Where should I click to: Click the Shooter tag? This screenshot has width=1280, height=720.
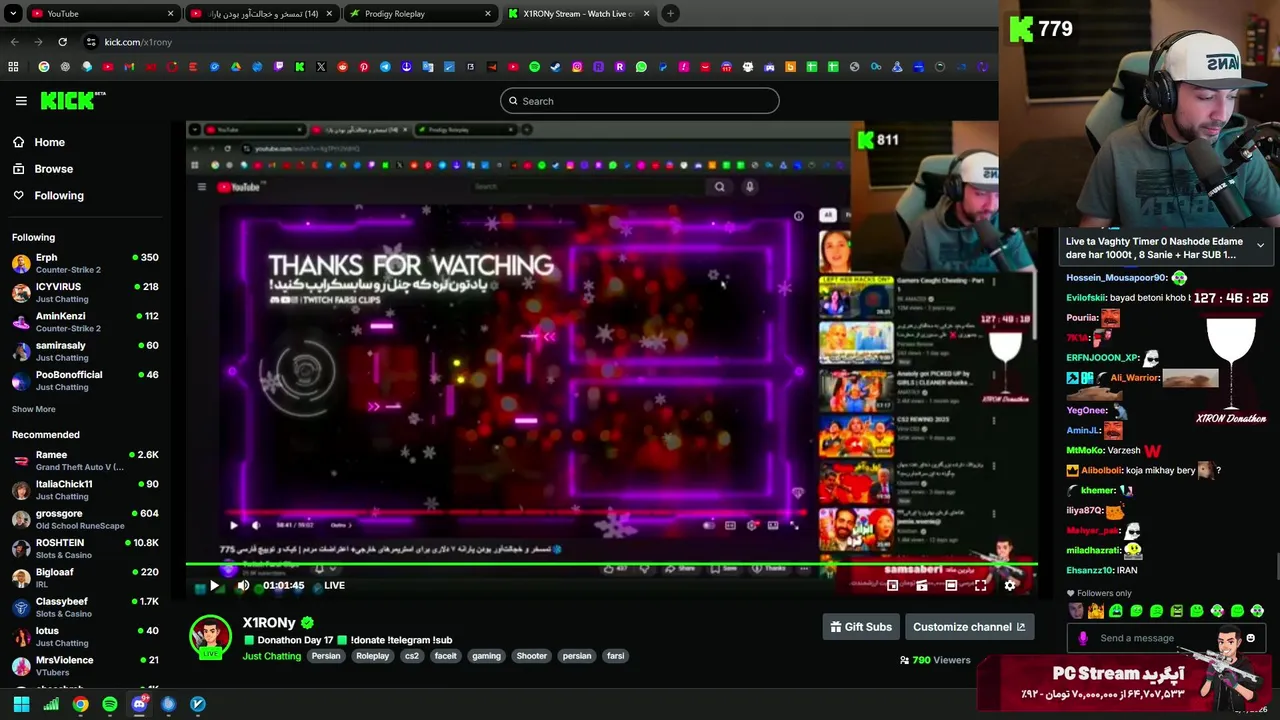[531, 656]
